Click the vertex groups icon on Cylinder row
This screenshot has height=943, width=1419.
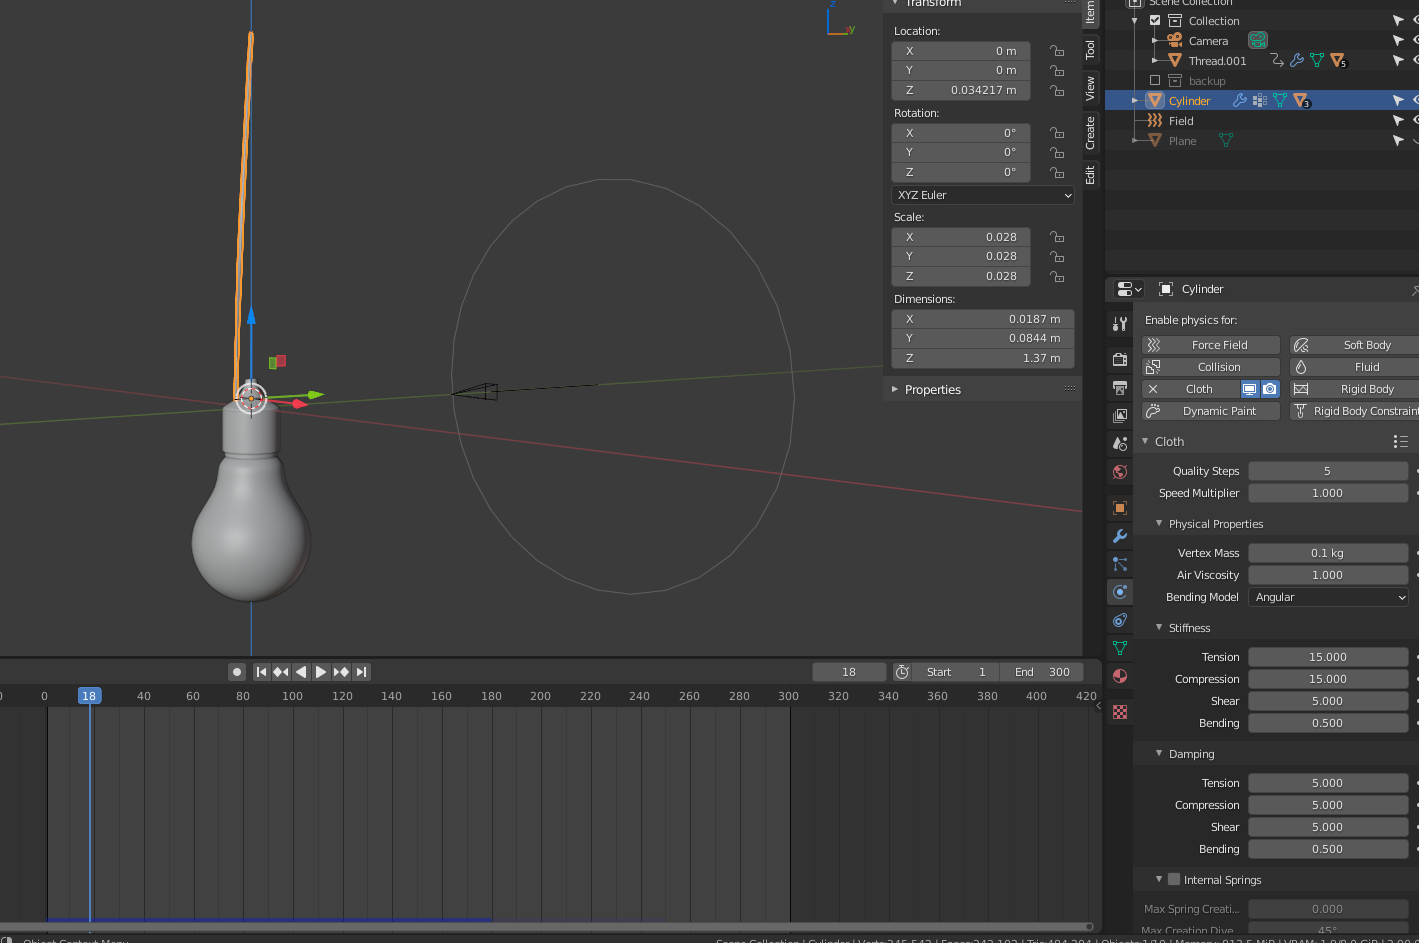pyautogui.click(x=1260, y=100)
